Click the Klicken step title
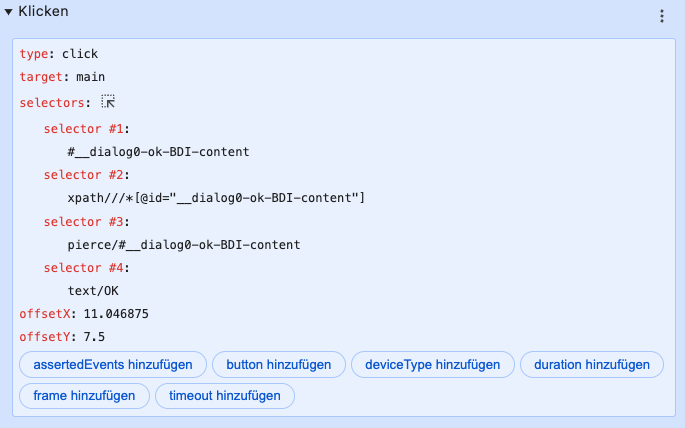The image size is (685, 428). (43, 11)
